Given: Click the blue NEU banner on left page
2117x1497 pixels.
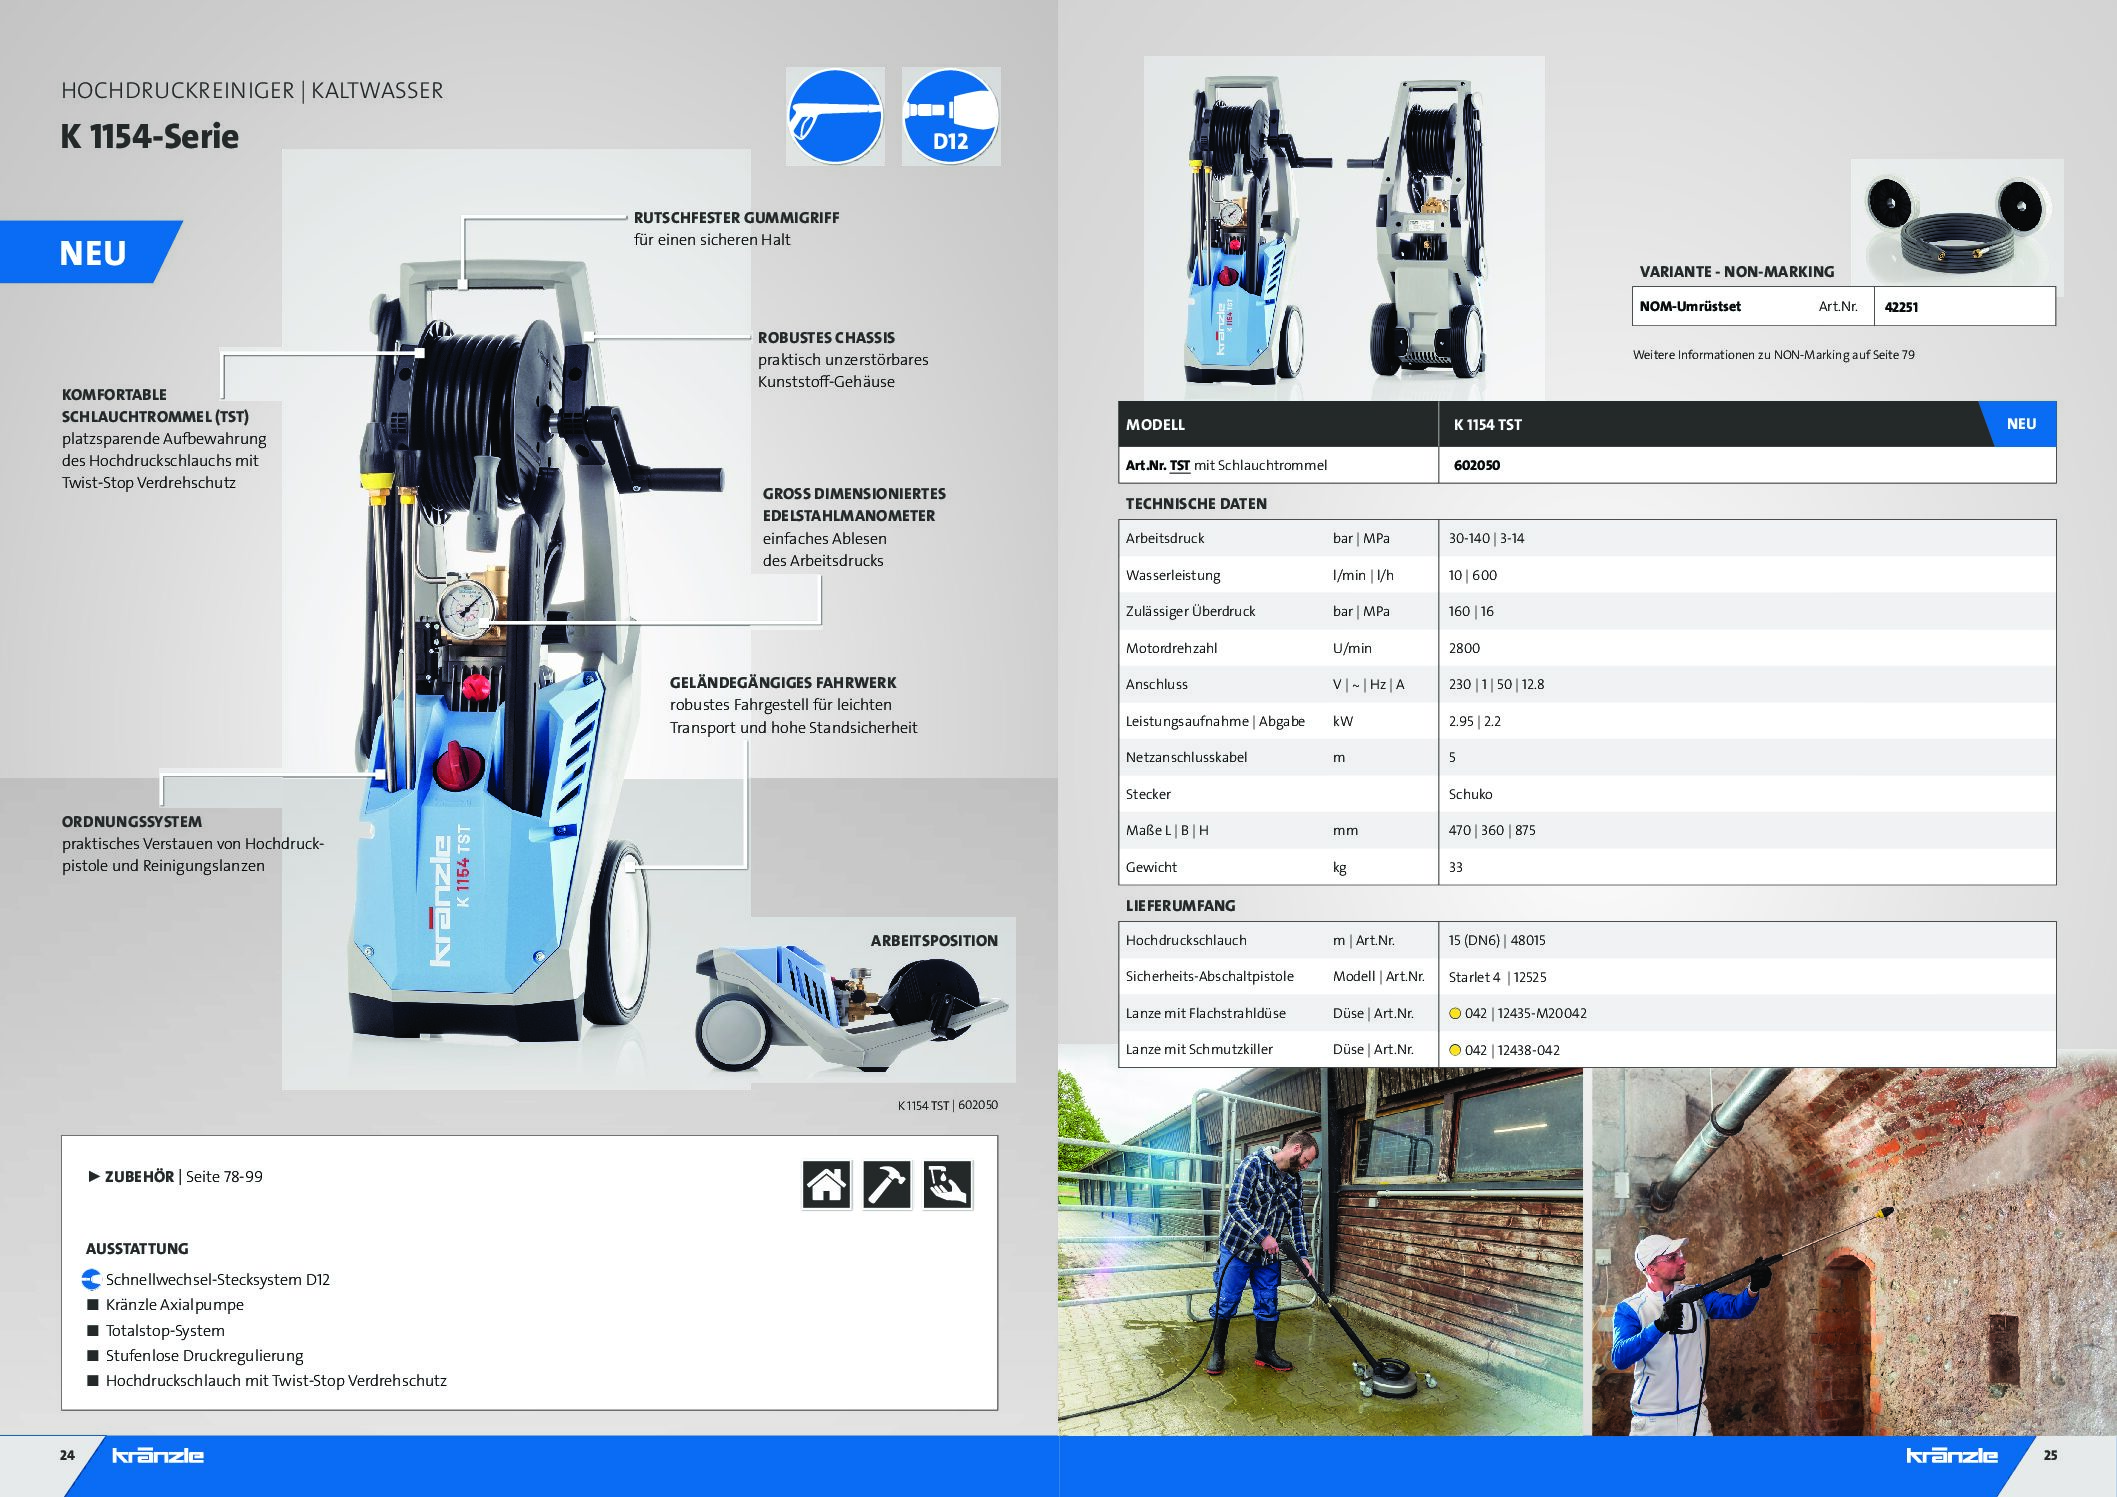Looking at the screenshot, I should click(x=92, y=252).
